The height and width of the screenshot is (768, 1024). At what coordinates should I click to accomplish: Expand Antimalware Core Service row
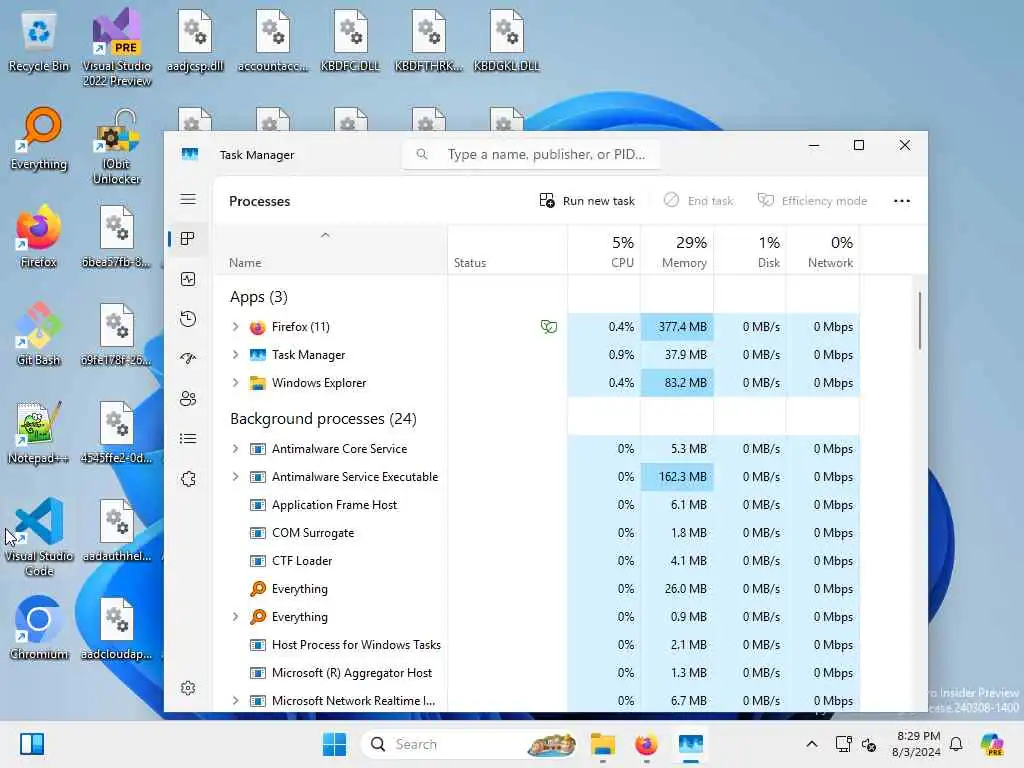pyautogui.click(x=235, y=449)
